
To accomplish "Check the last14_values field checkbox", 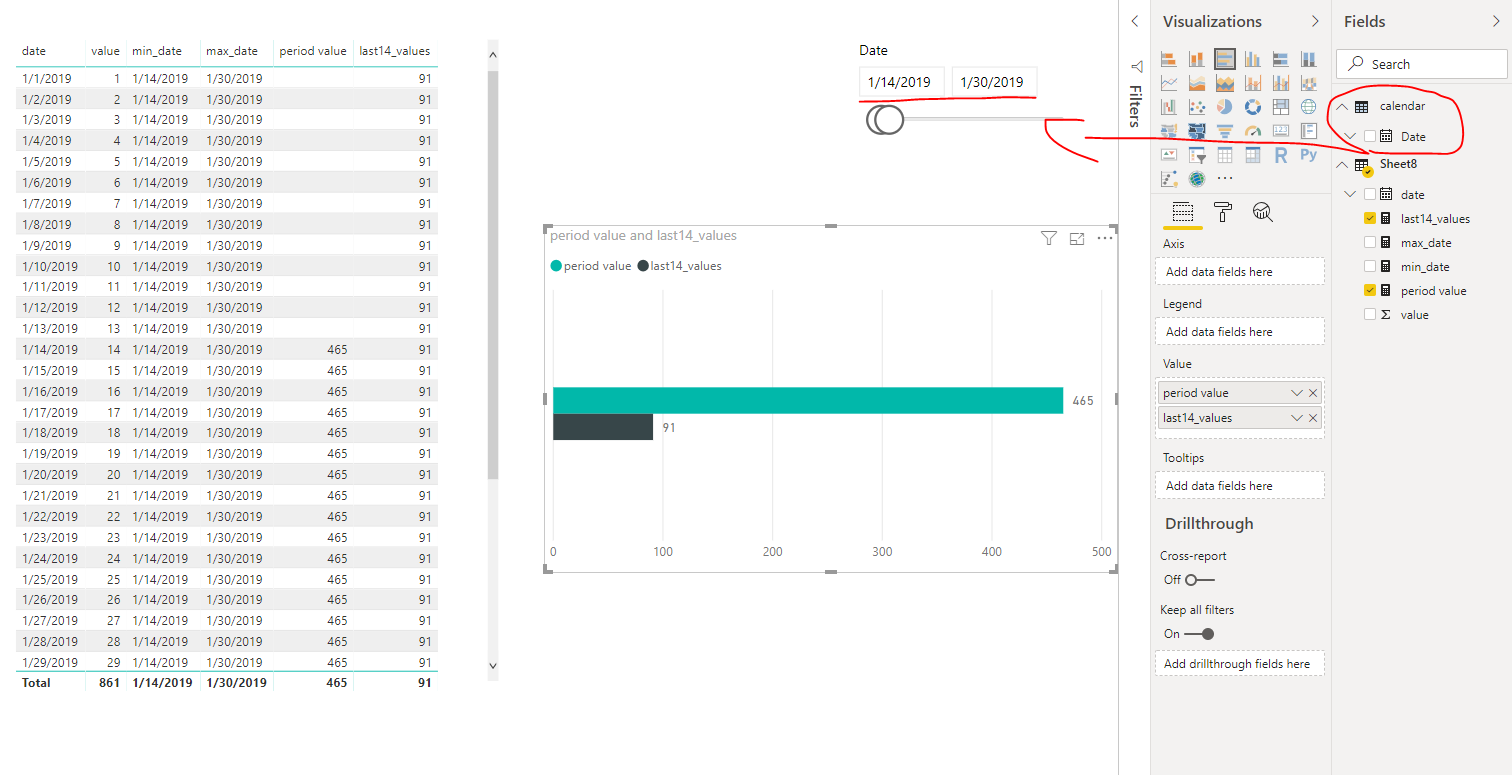I will point(1370,218).
